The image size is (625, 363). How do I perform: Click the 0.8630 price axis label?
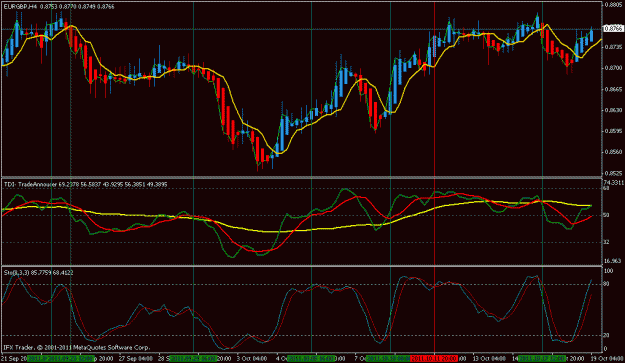click(613, 110)
